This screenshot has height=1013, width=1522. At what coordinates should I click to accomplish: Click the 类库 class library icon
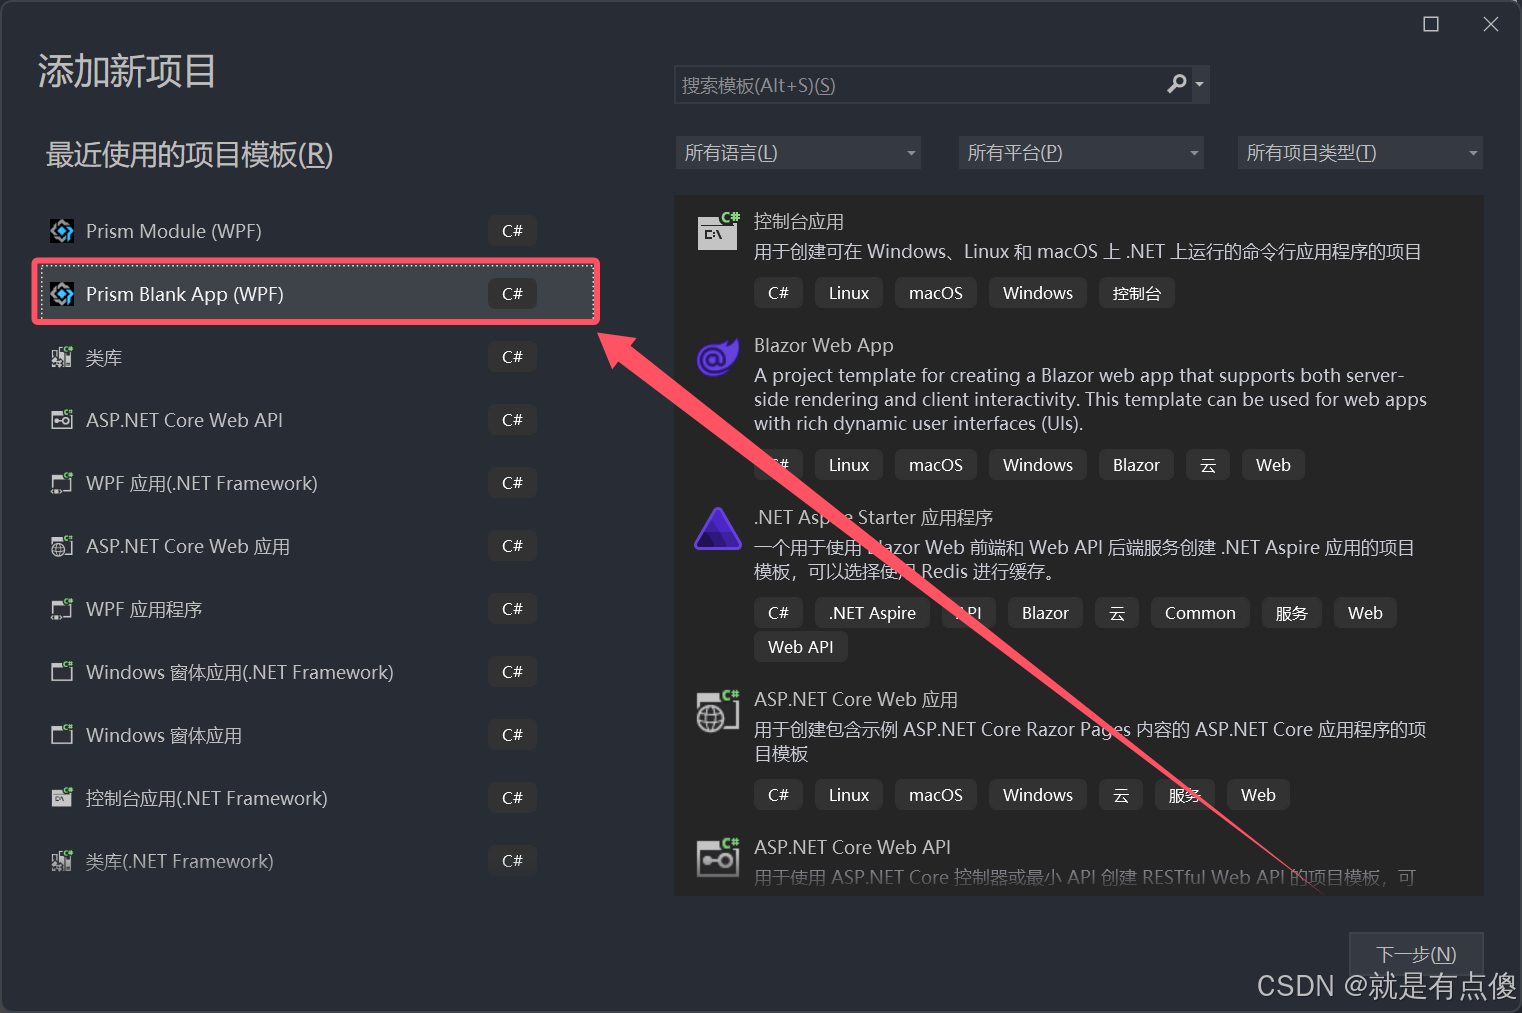[x=61, y=356]
